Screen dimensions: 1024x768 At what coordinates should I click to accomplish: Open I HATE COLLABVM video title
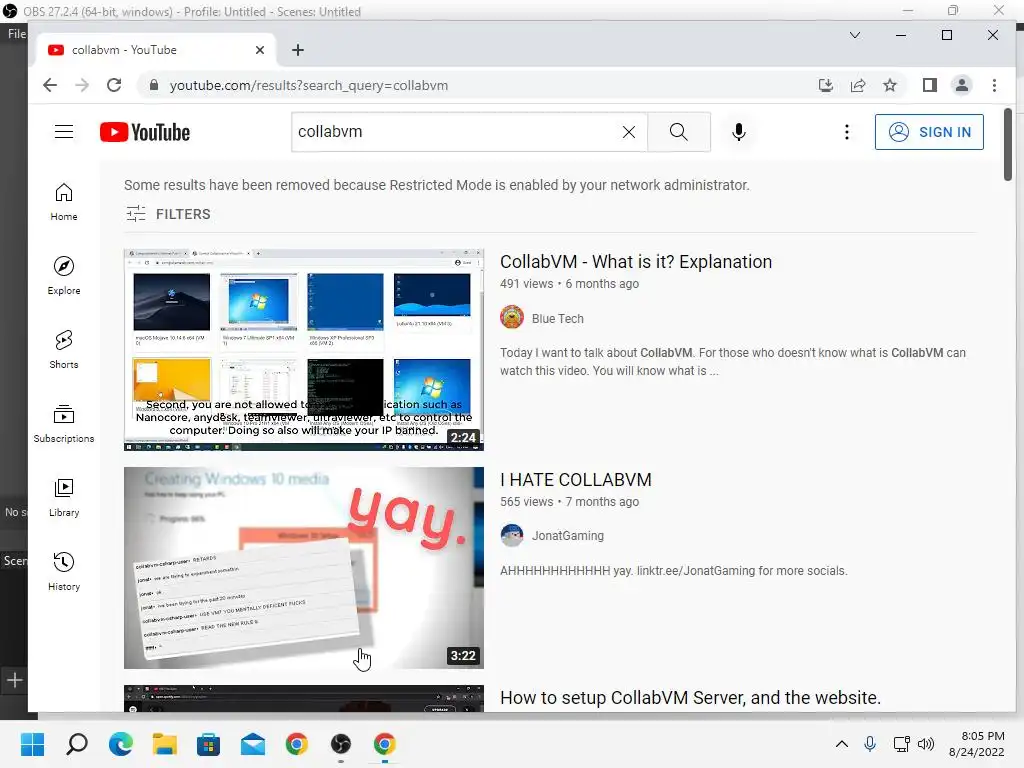[x=576, y=480]
